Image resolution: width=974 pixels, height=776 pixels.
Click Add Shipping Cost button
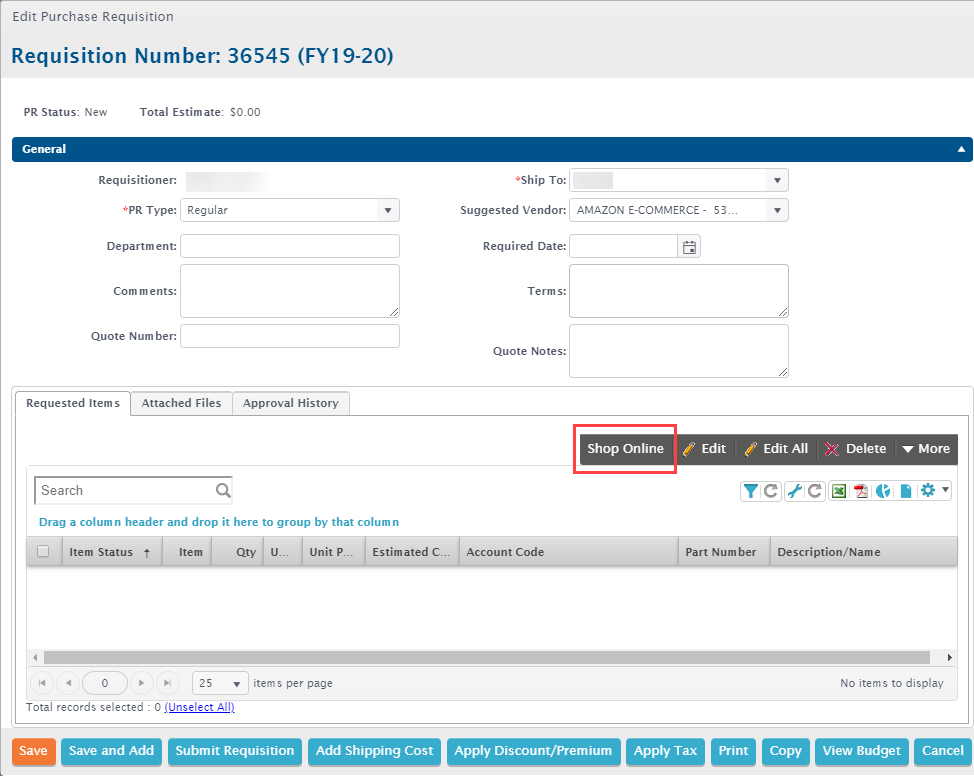point(375,751)
